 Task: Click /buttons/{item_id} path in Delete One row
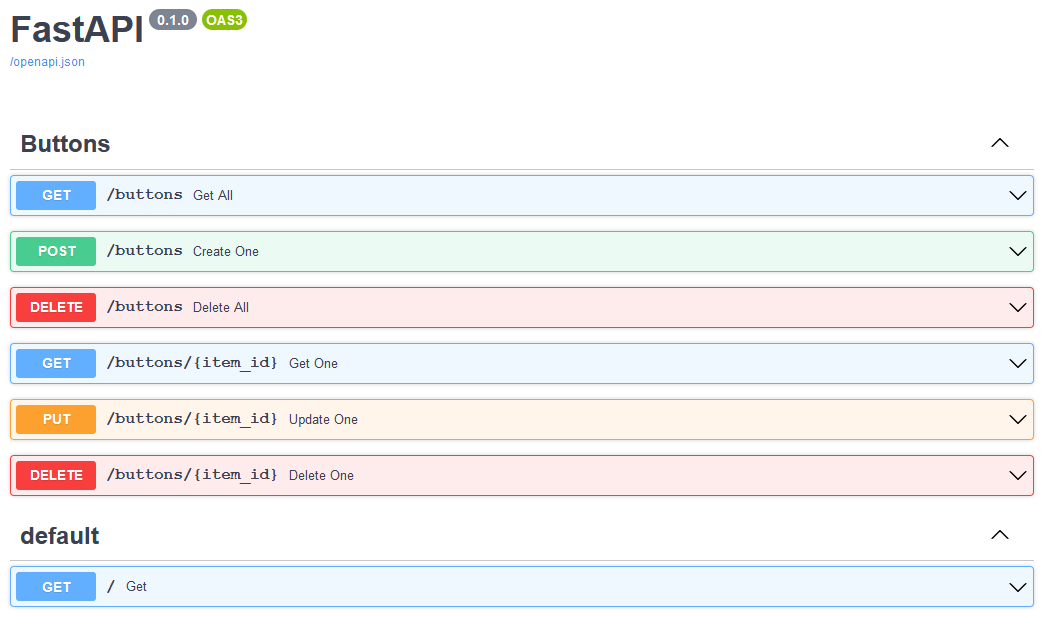pos(192,474)
